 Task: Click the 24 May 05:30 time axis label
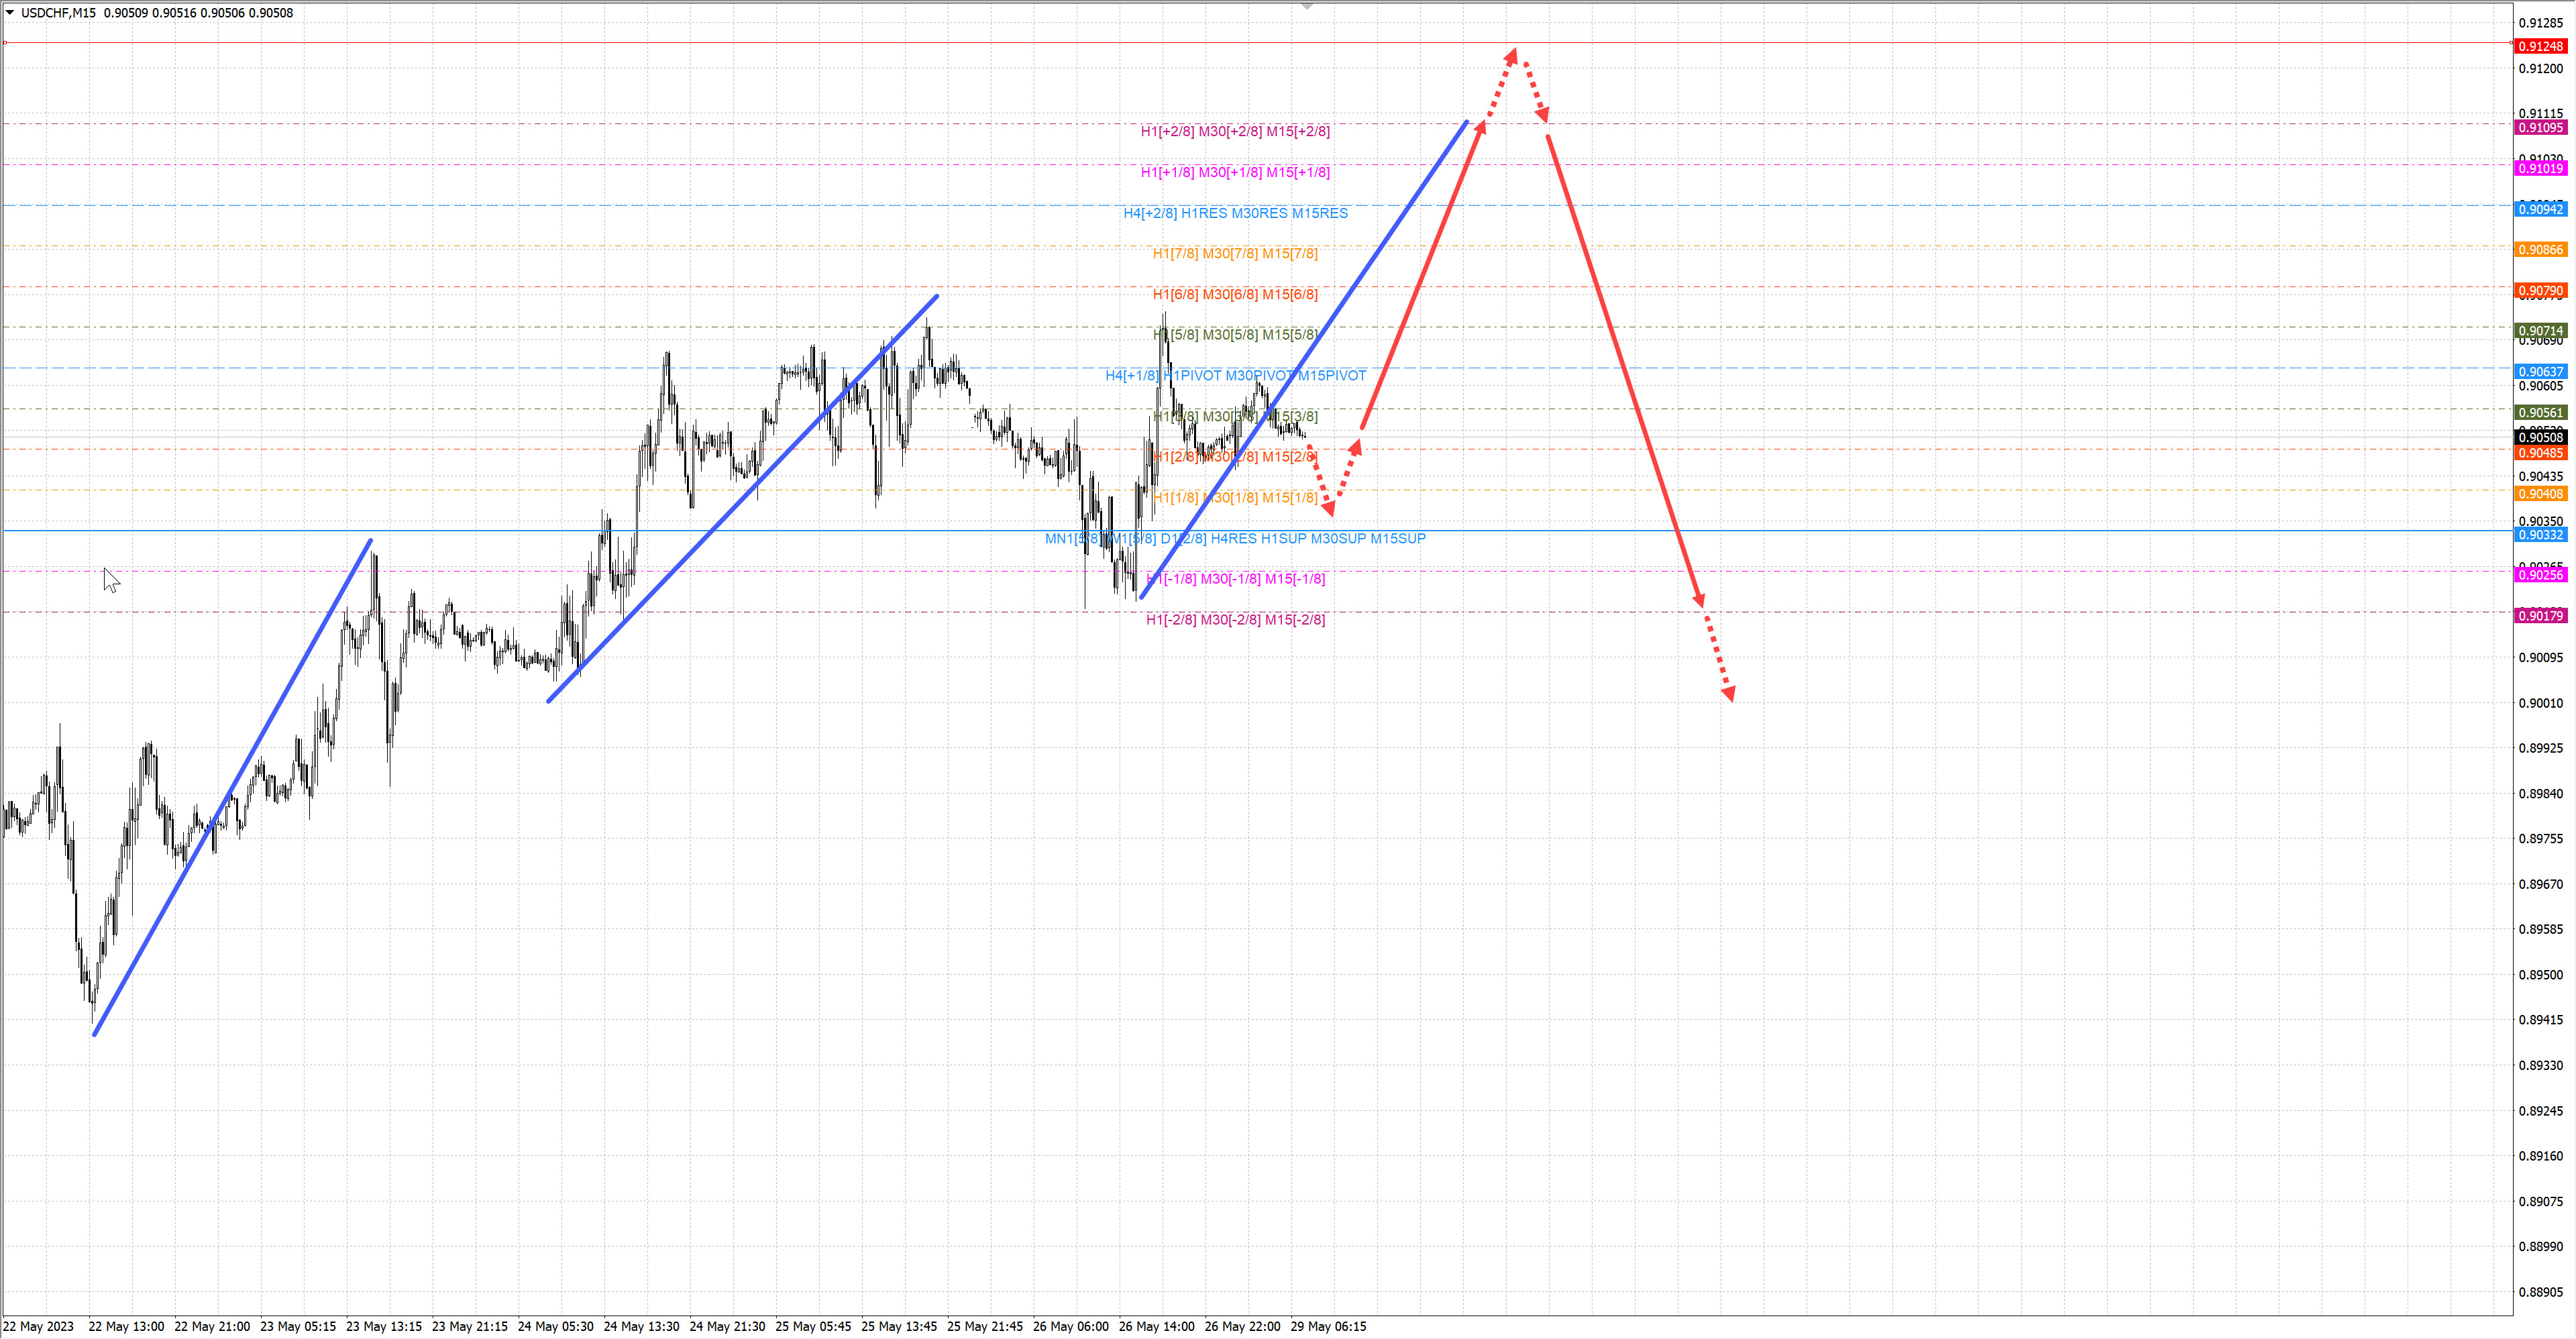tap(555, 1326)
